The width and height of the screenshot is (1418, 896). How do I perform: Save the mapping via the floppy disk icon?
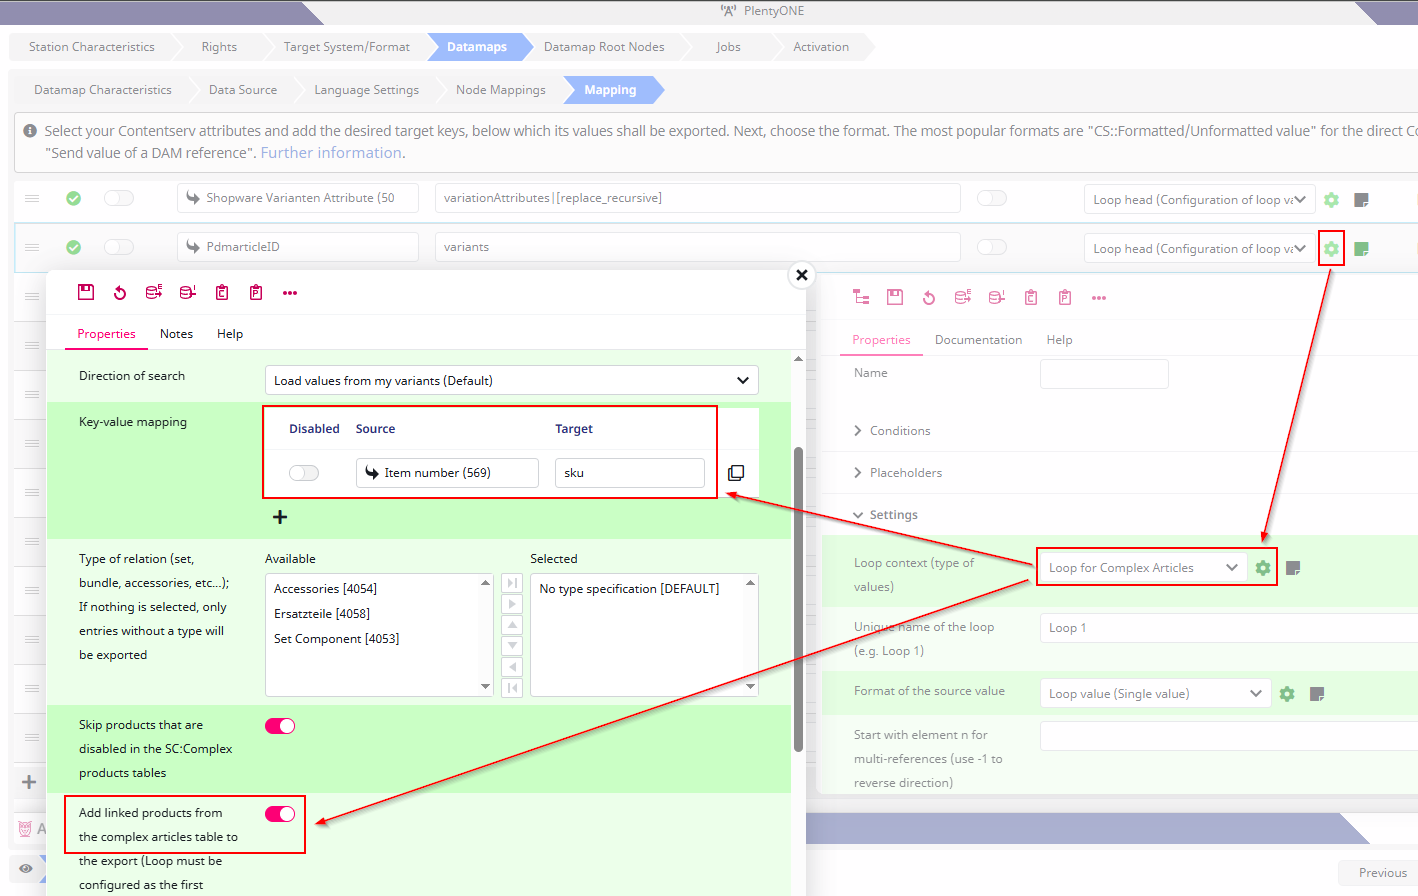click(x=85, y=291)
